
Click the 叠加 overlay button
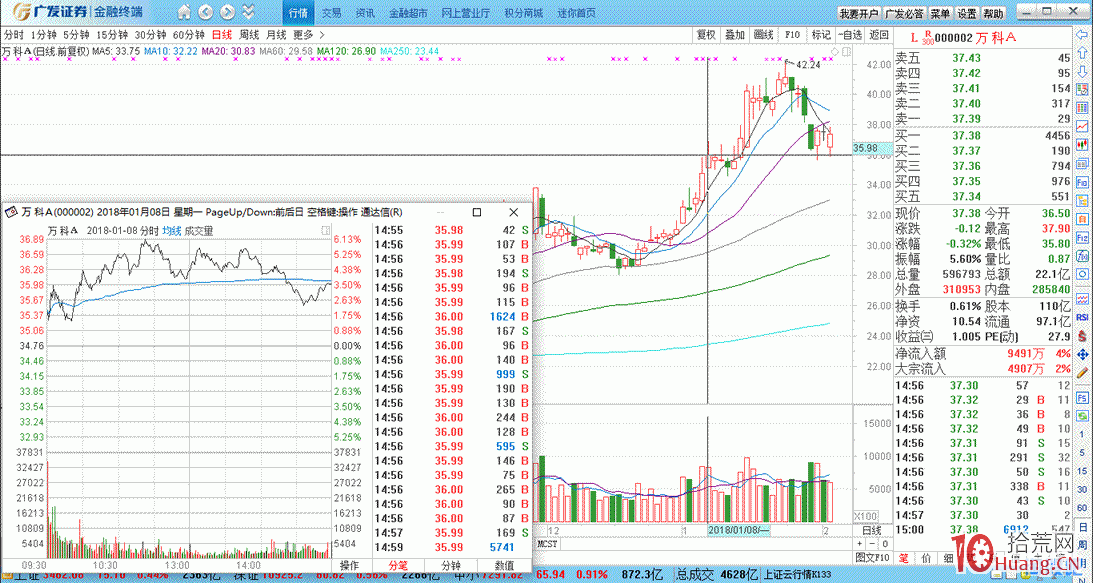point(735,35)
